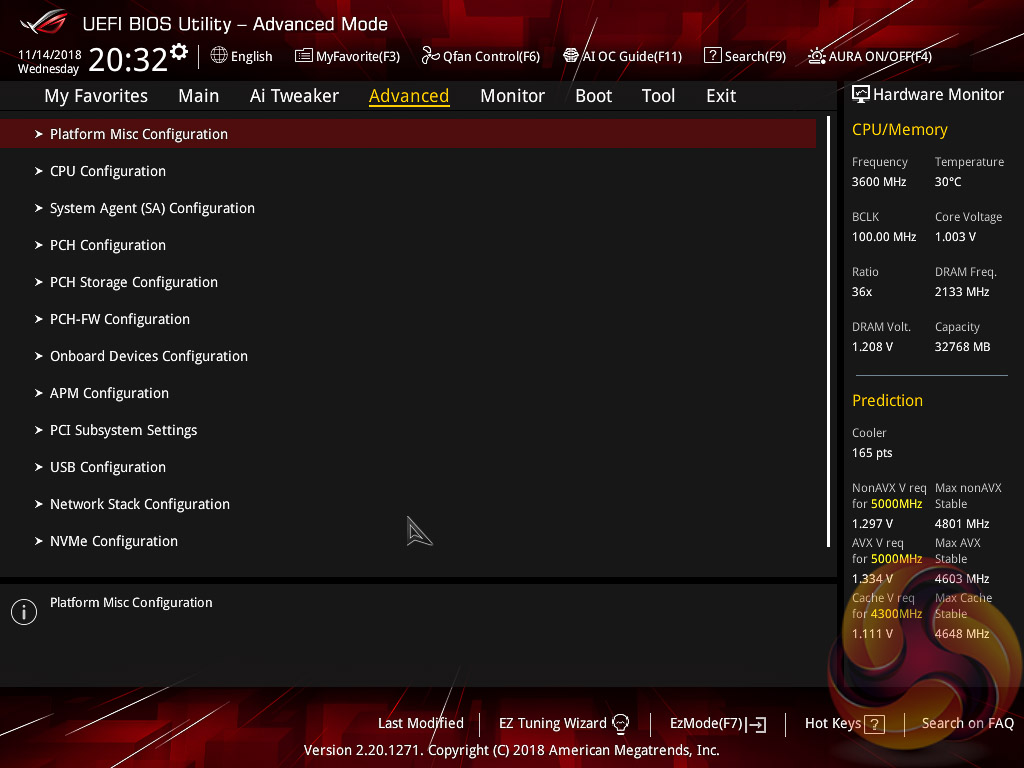Click the English language button
Viewport: 1024px width, 768px height.
tap(242, 56)
